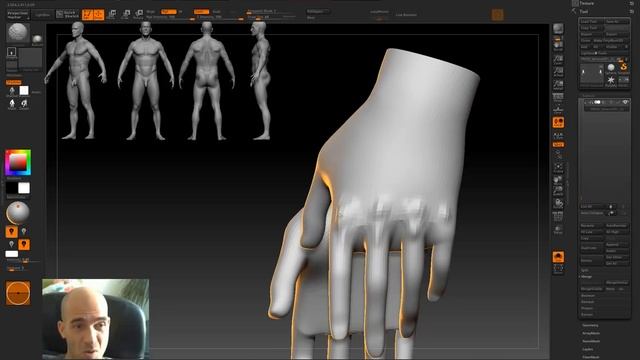The image size is (640, 360).
Task: Click the Rgb Intensity slider
Action: pyautogui.click(x=170, y=17)
